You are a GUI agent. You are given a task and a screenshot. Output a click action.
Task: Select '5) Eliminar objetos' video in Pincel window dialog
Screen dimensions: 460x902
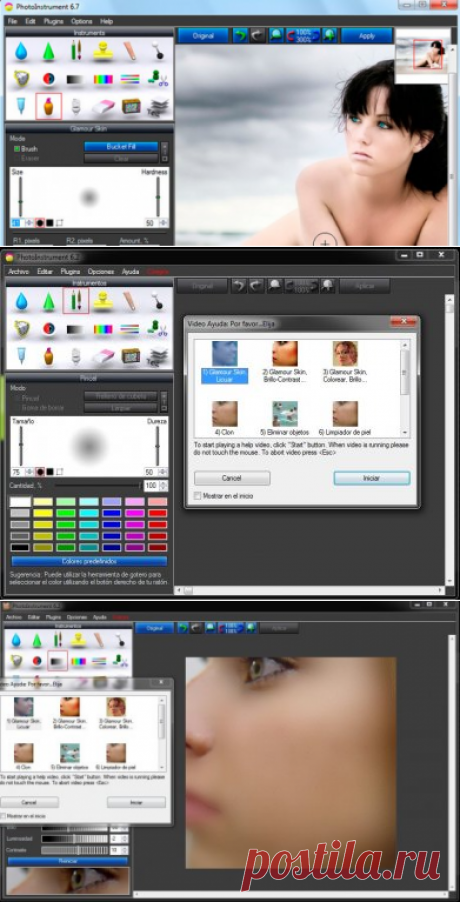pyautogui.click(x=285, y=418)
